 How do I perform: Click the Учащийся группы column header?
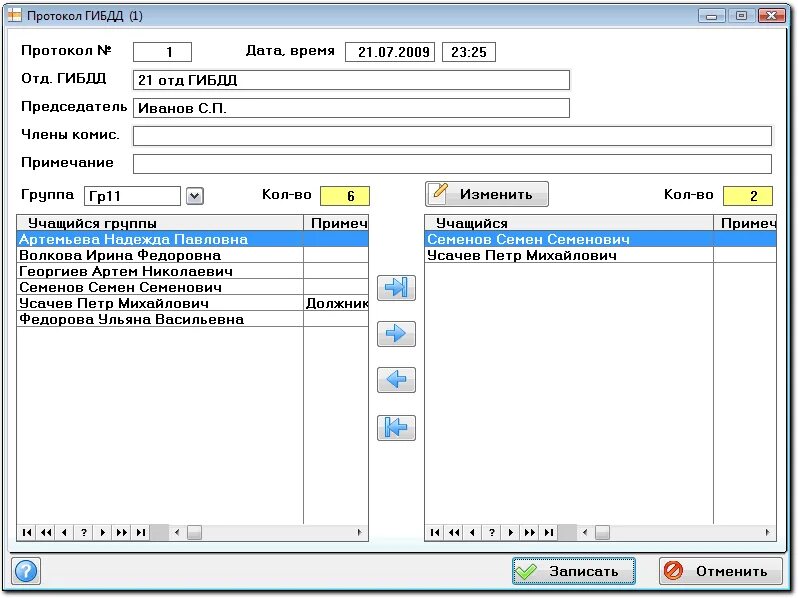(x=160, y=223)
